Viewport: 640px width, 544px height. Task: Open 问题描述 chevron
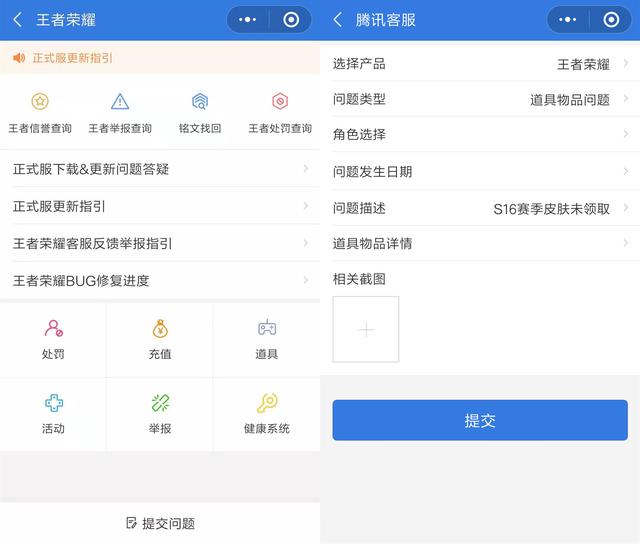tap(626, 208)
